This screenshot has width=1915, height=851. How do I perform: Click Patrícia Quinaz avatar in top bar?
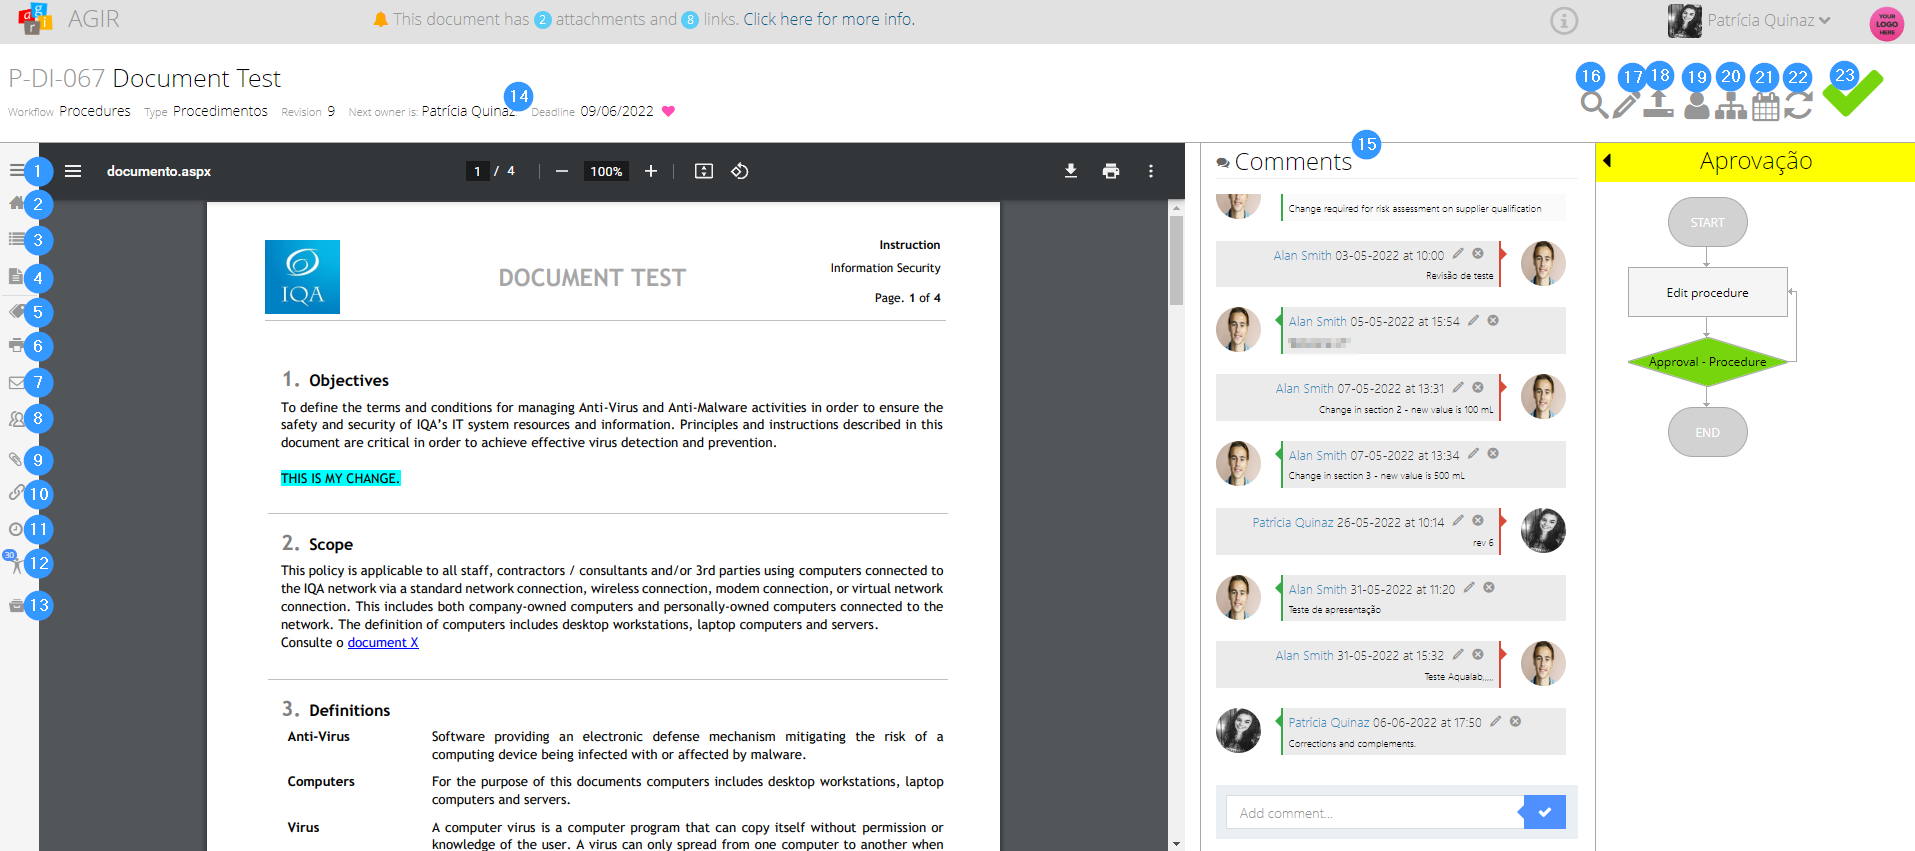coord(1685,21)
